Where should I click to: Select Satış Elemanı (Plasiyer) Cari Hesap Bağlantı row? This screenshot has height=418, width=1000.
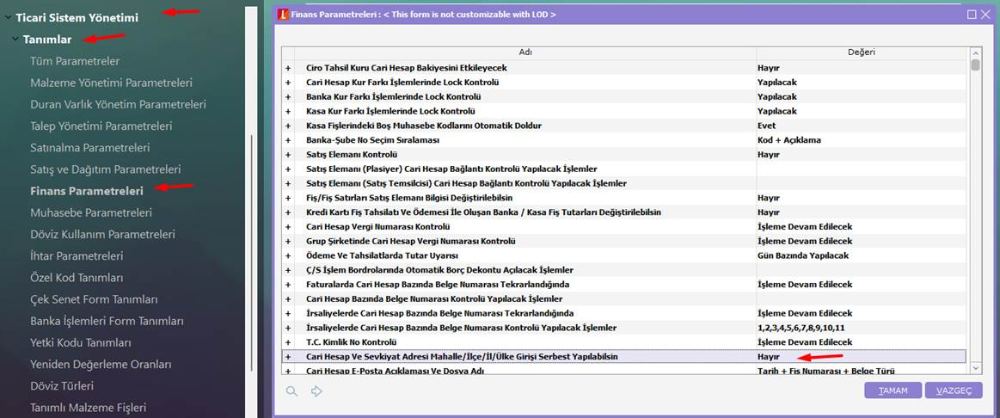coord(624,169)
